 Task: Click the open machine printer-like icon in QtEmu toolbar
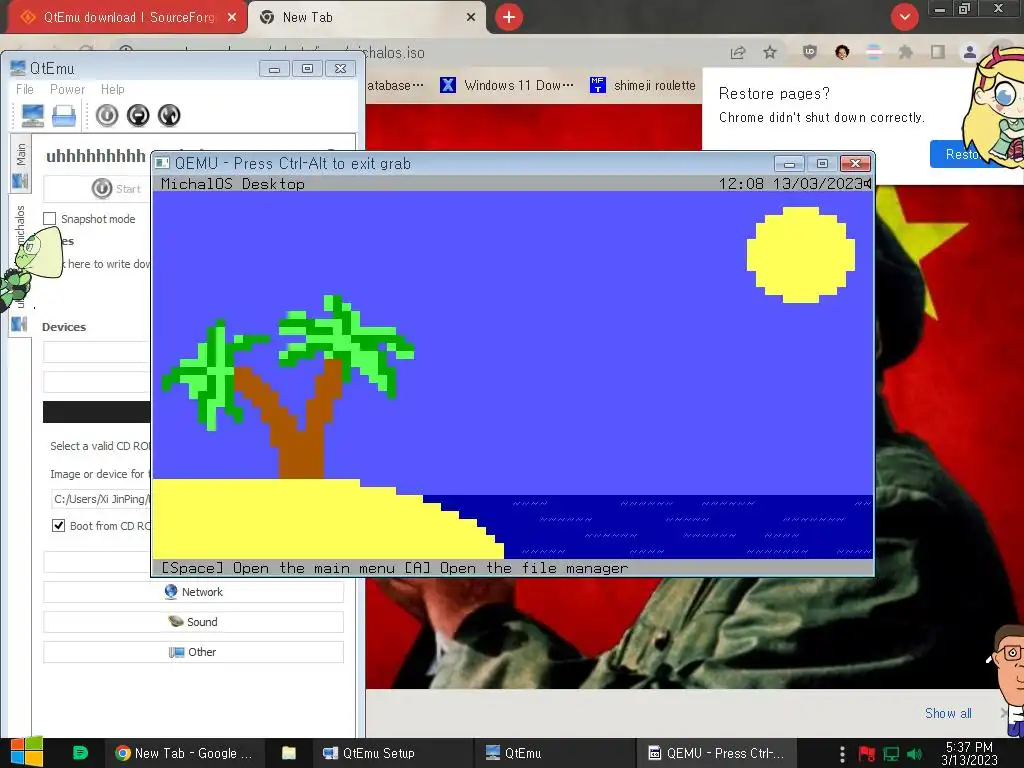(x=64, y=116)
